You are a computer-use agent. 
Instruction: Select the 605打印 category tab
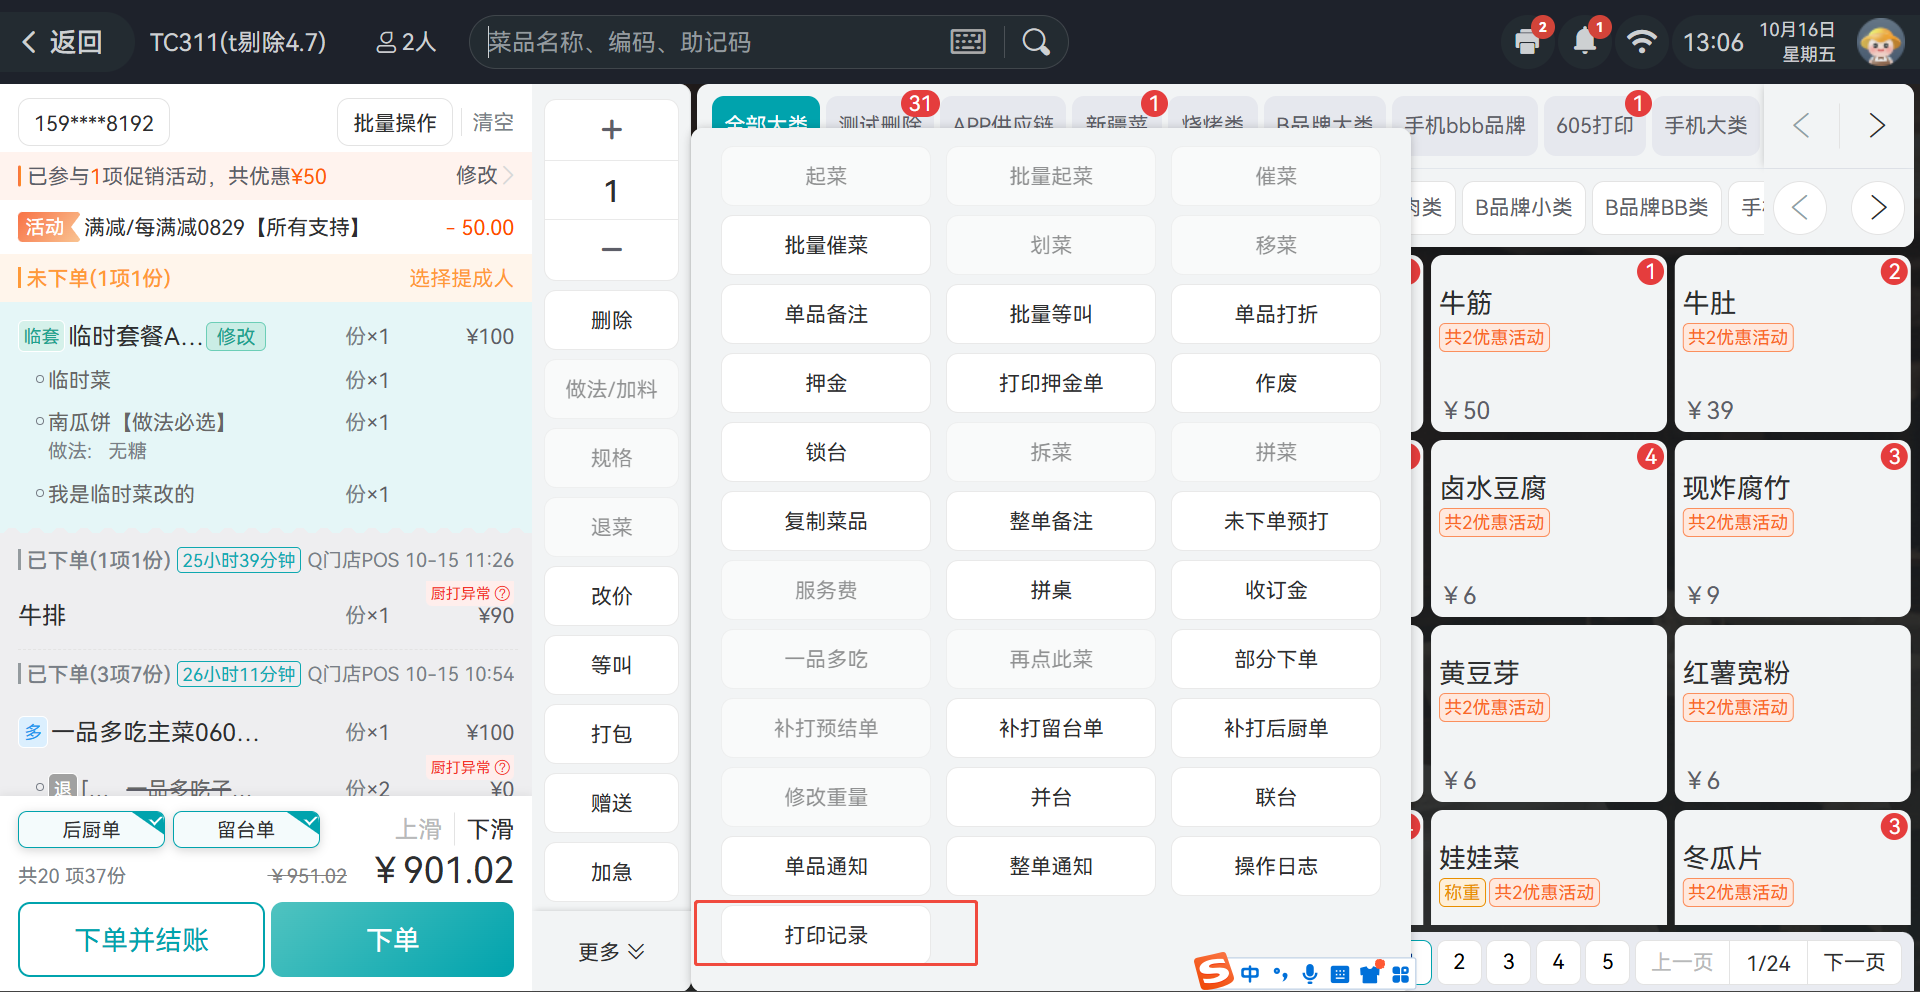tap(1595, 125)
